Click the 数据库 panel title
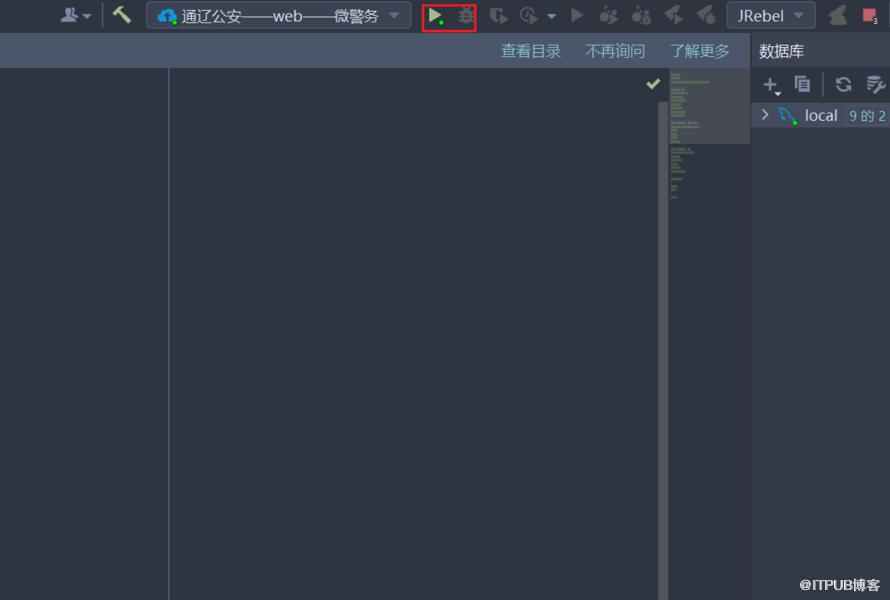The image size is (890, 600). pos(782,52)
